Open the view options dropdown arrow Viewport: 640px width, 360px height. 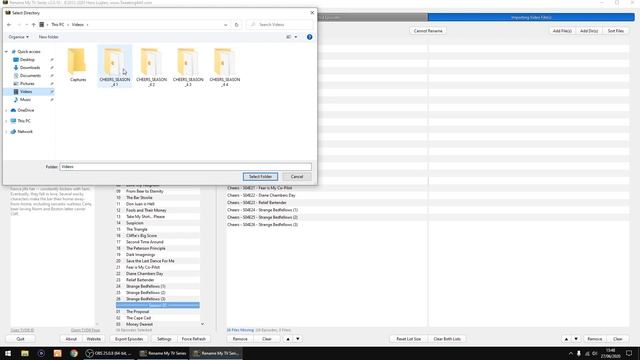click(x=296, y=37)
